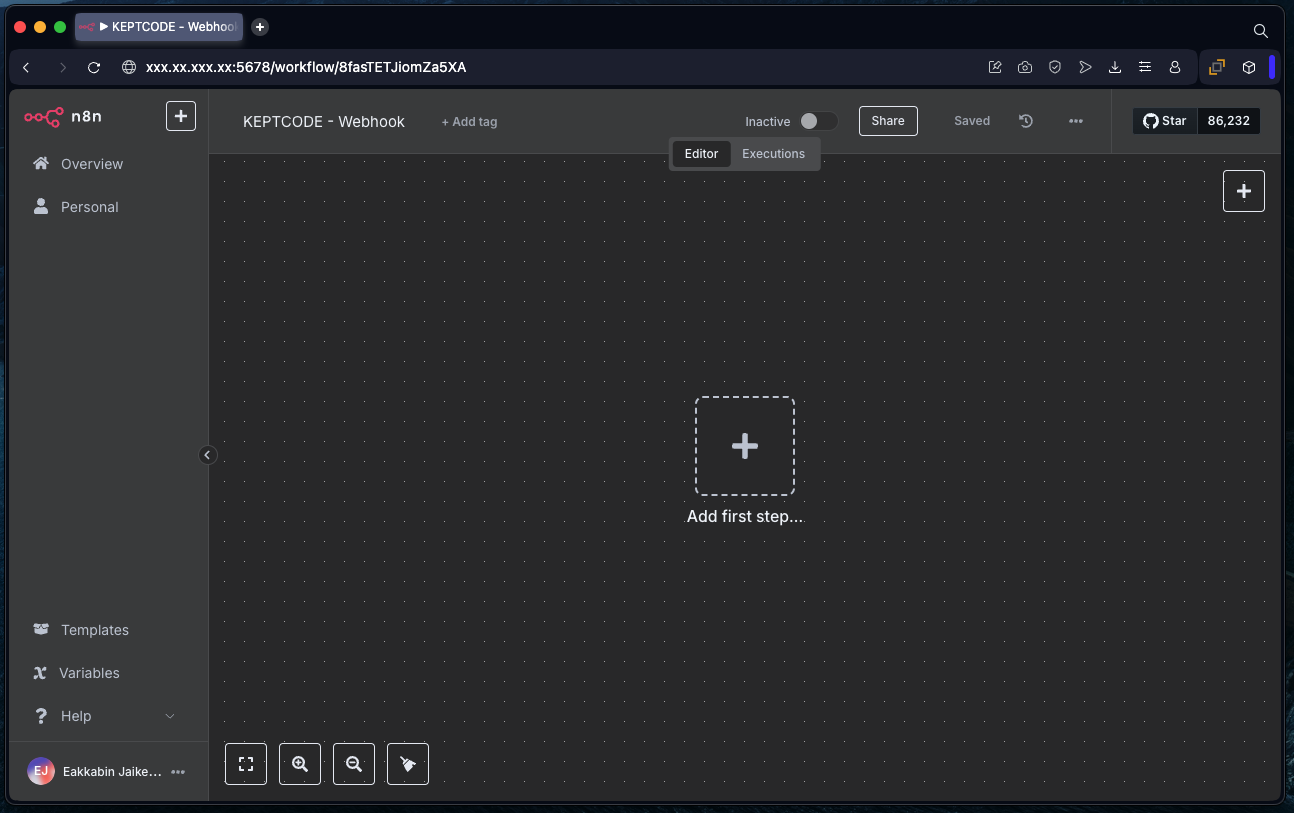Click the browser reload icon
Screen dimensions: 1294x813
tap(94, 68)
